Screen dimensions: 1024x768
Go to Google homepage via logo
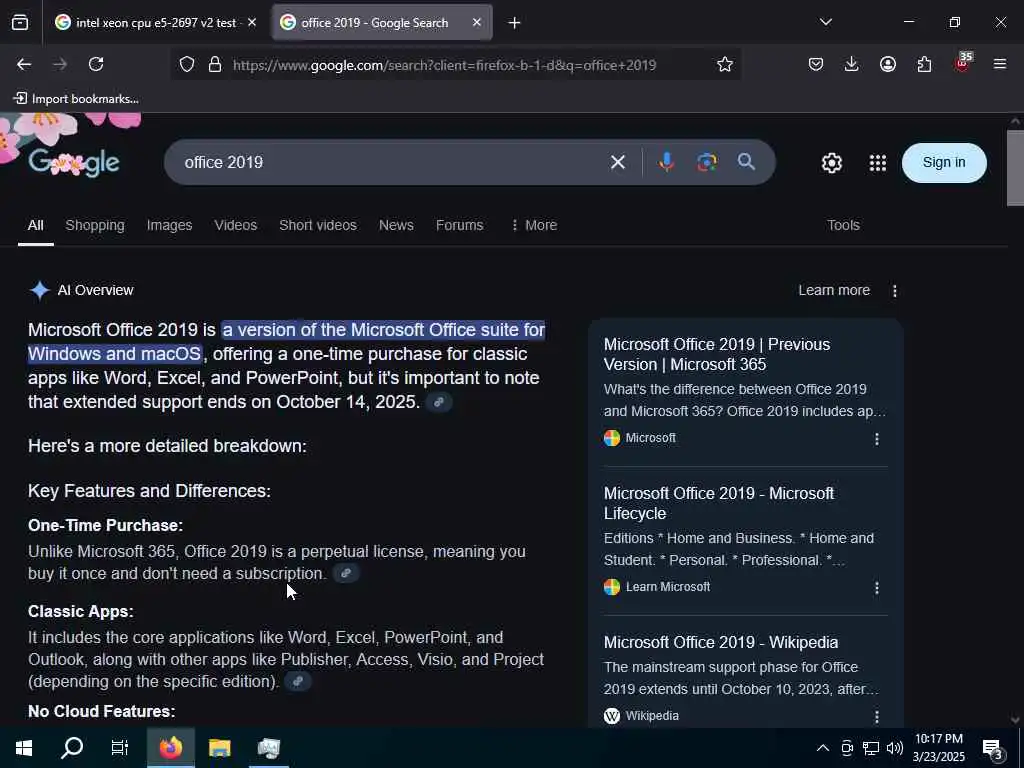click(74, 162)
